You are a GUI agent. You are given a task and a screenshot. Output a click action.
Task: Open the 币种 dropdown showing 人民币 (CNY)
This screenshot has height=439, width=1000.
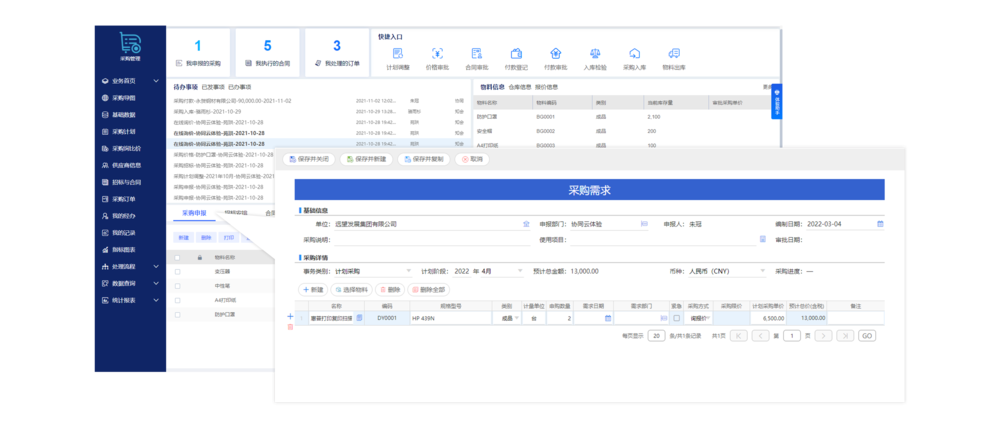point(726,271)
